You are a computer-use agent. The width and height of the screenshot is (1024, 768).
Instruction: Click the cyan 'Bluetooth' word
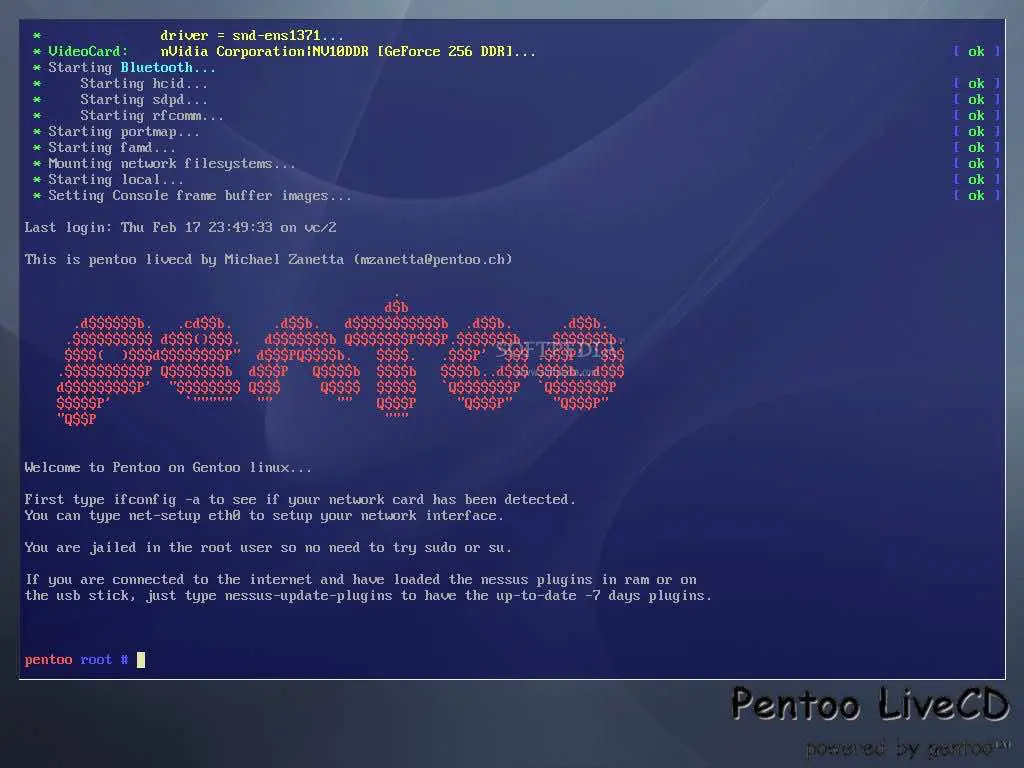click(x=157, y=67)
